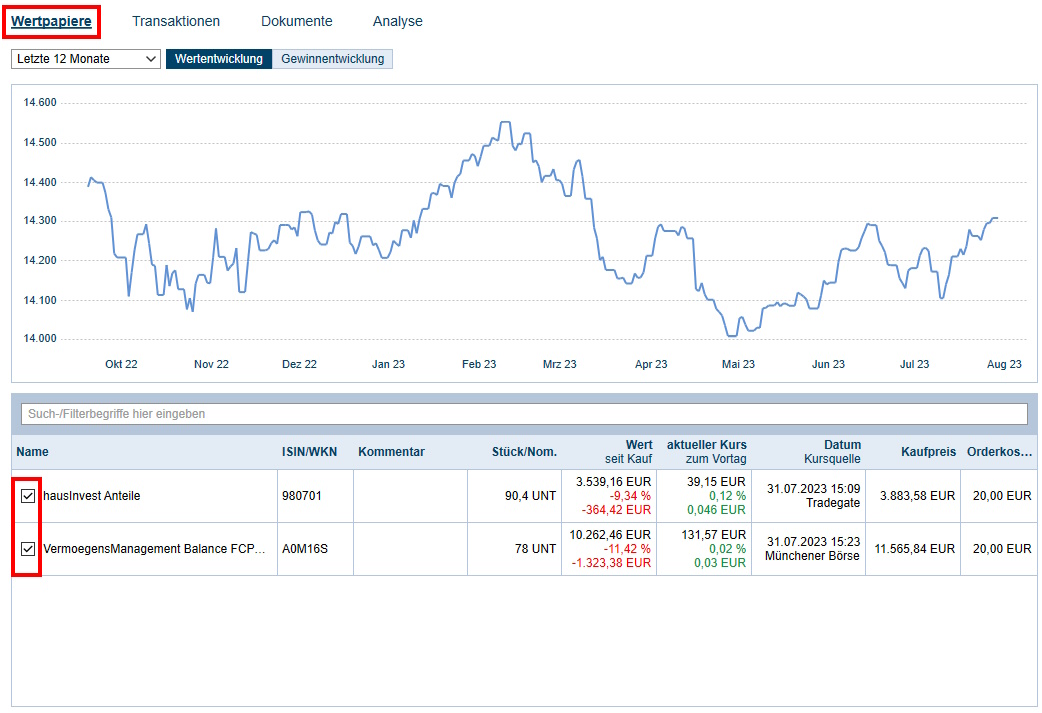Sort table by Name column header
This screenshot has width=1042, height=713.
(32, 452)
